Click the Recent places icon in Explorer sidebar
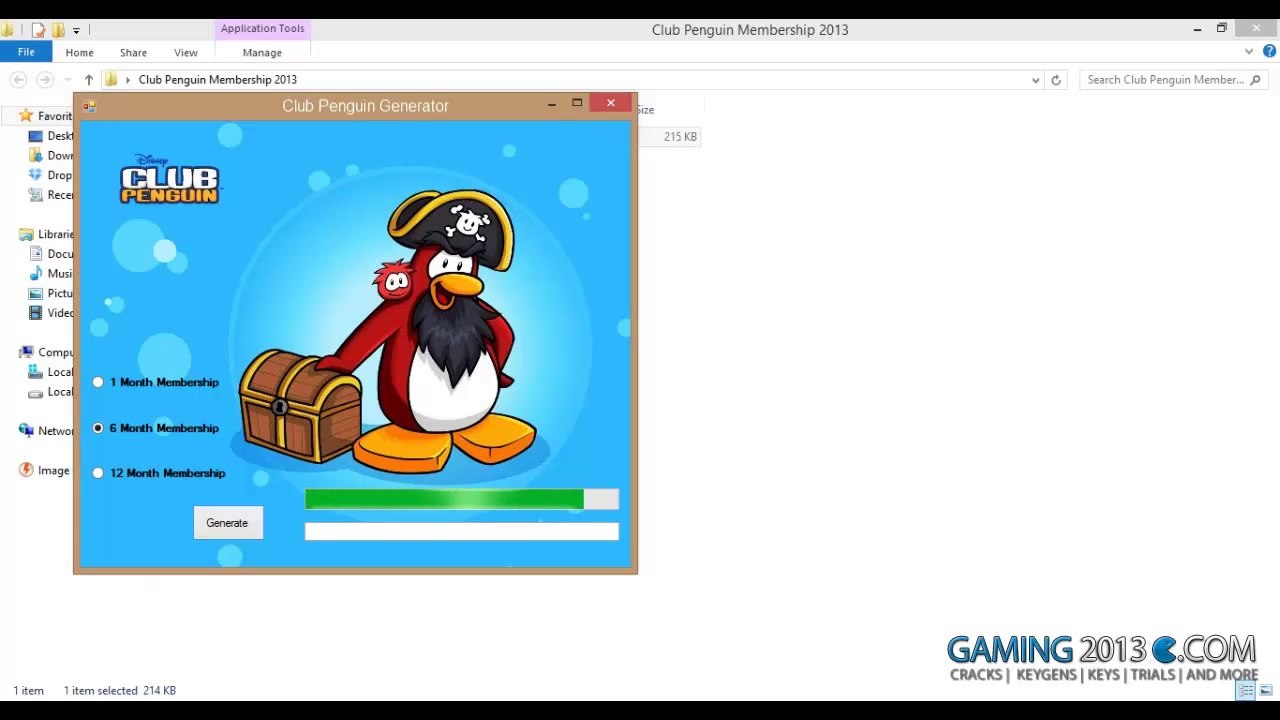The height and width of the screenshot is (720, 1280). [x=36, y=195]
